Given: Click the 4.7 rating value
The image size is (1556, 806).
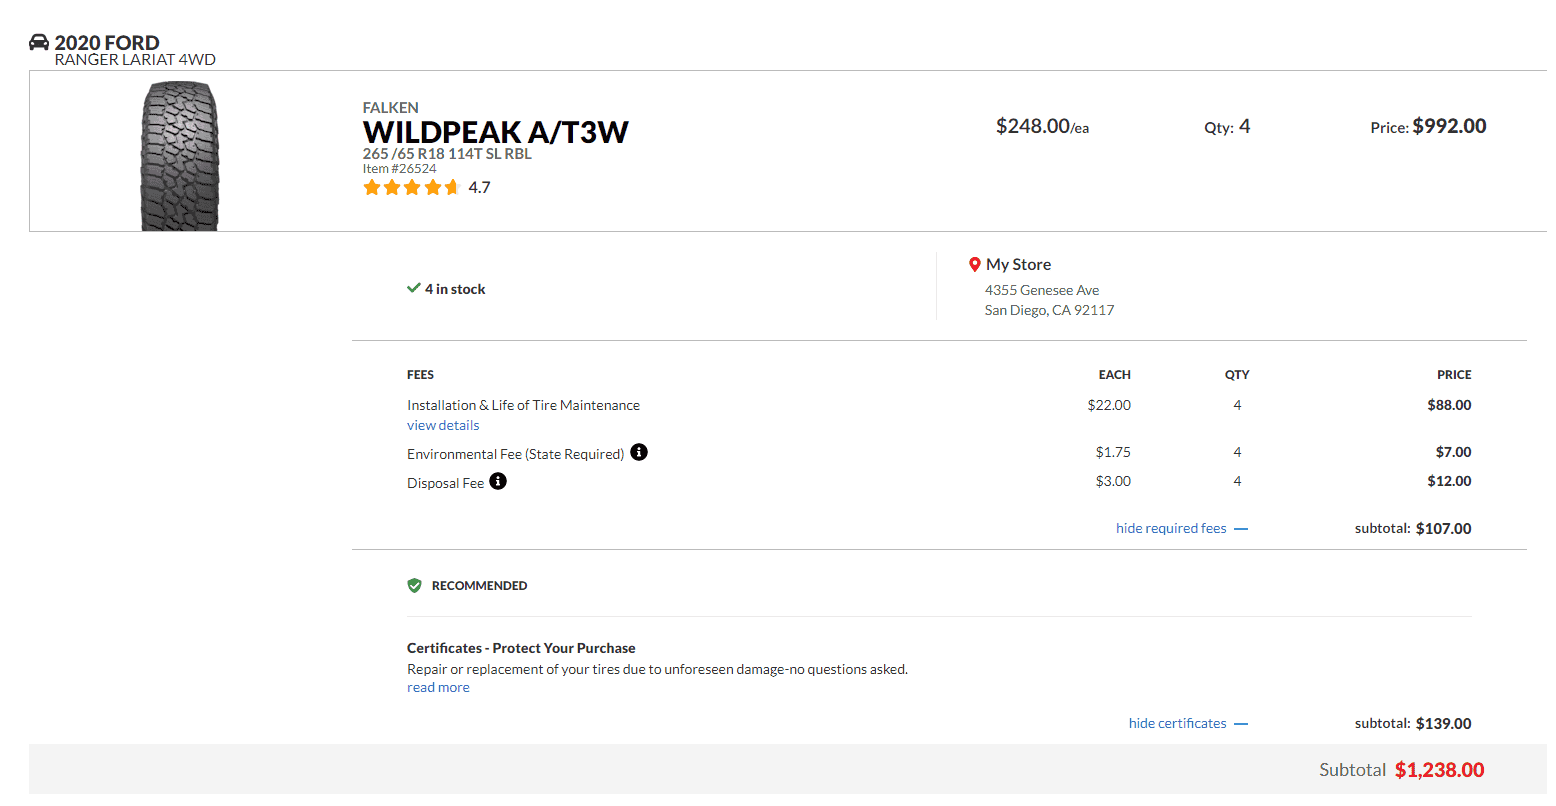Looking at the screenshot, I should click(479, 187).
